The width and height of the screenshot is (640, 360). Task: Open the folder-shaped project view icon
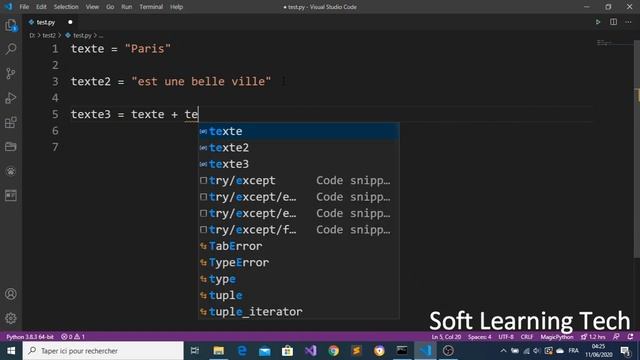11,147
